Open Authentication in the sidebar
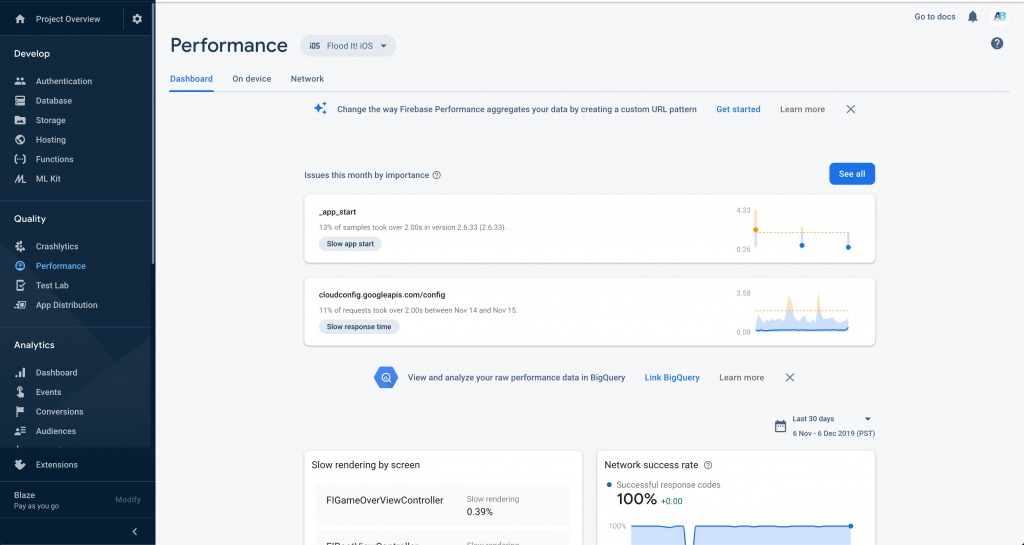The width and height of the screenshot is (1024, 545). click(64, 81)
